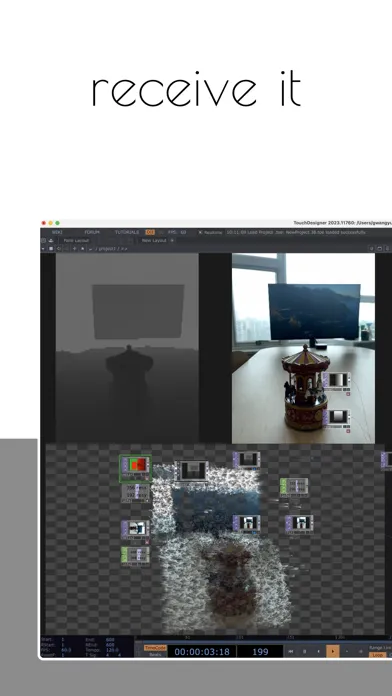Step one frame backward in the timeline
This screenshot has height=696, width=392.
[x=318, y=651]
